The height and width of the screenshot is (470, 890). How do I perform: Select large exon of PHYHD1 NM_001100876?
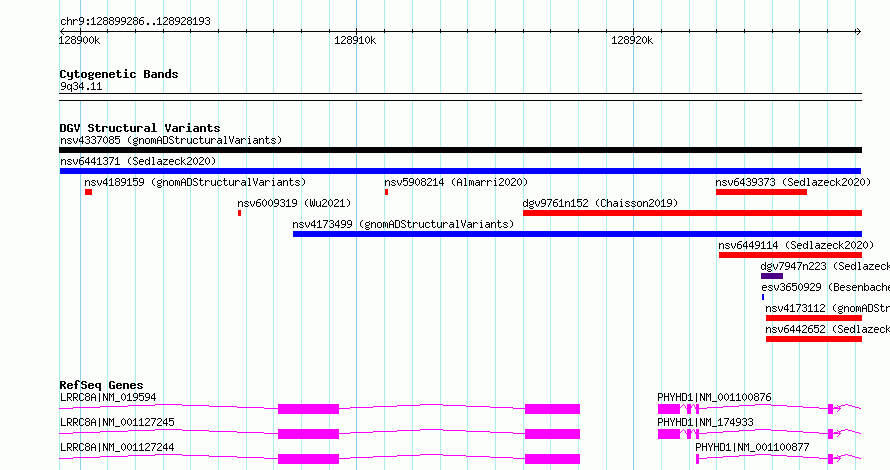pyautogui.click(x=669, y=409)
